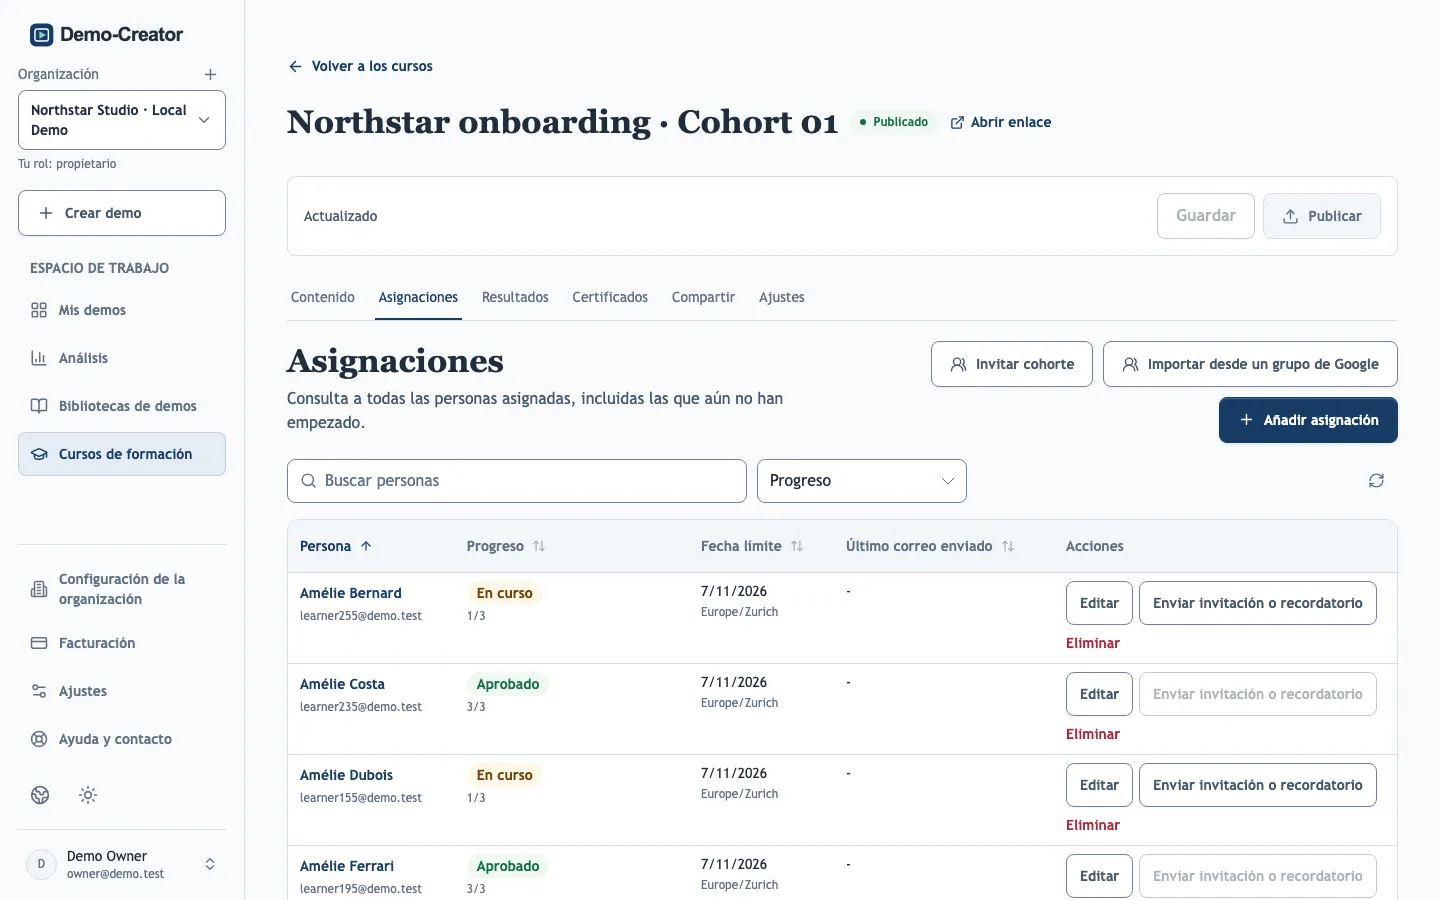1440x900 pixels.
Task: Sort the table by Persona column
Action: 336,546
